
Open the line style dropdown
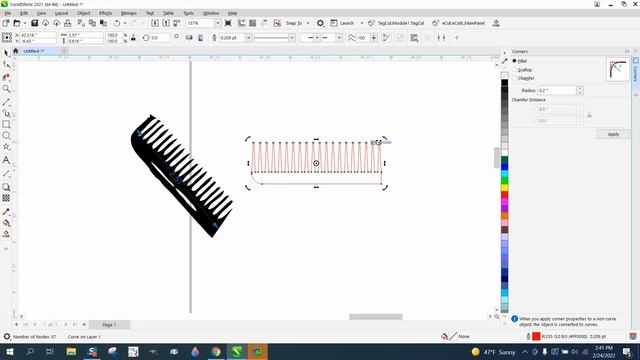point(291,38)
